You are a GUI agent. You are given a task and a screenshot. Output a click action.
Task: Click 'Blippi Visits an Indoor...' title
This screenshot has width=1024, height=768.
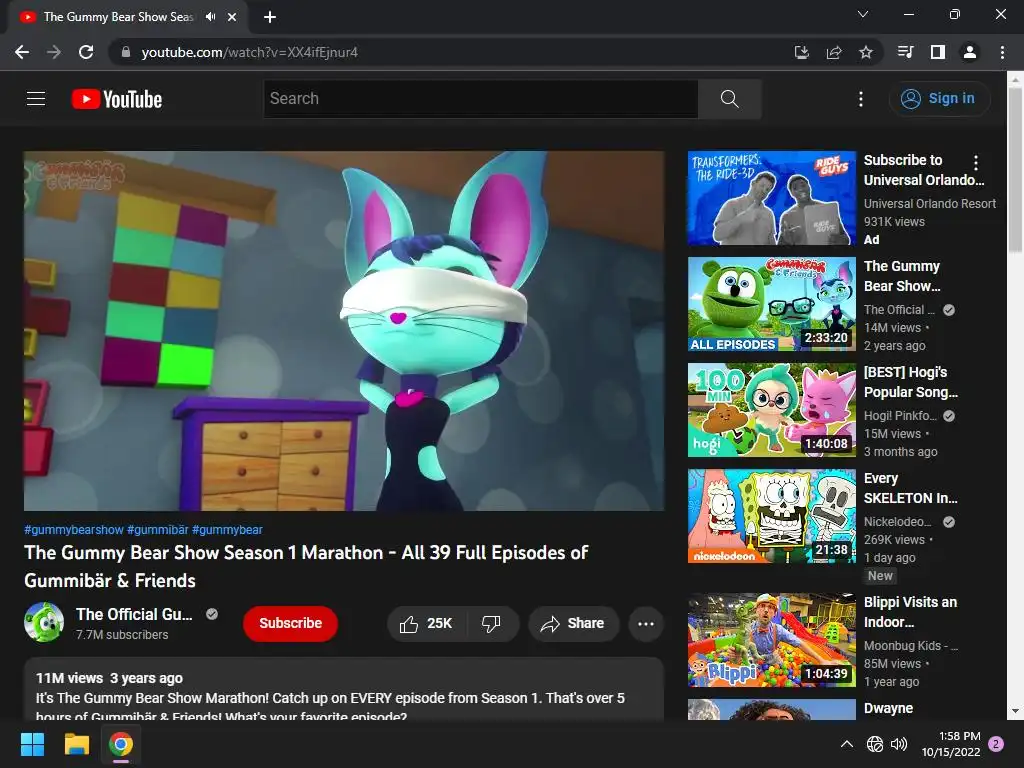point(911,612)
